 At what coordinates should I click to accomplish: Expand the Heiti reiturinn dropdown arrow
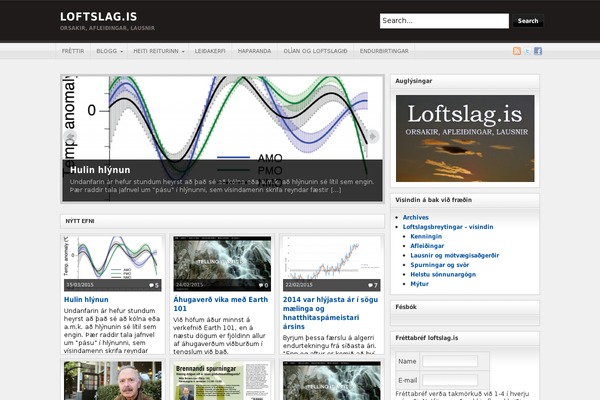(183, 51)
